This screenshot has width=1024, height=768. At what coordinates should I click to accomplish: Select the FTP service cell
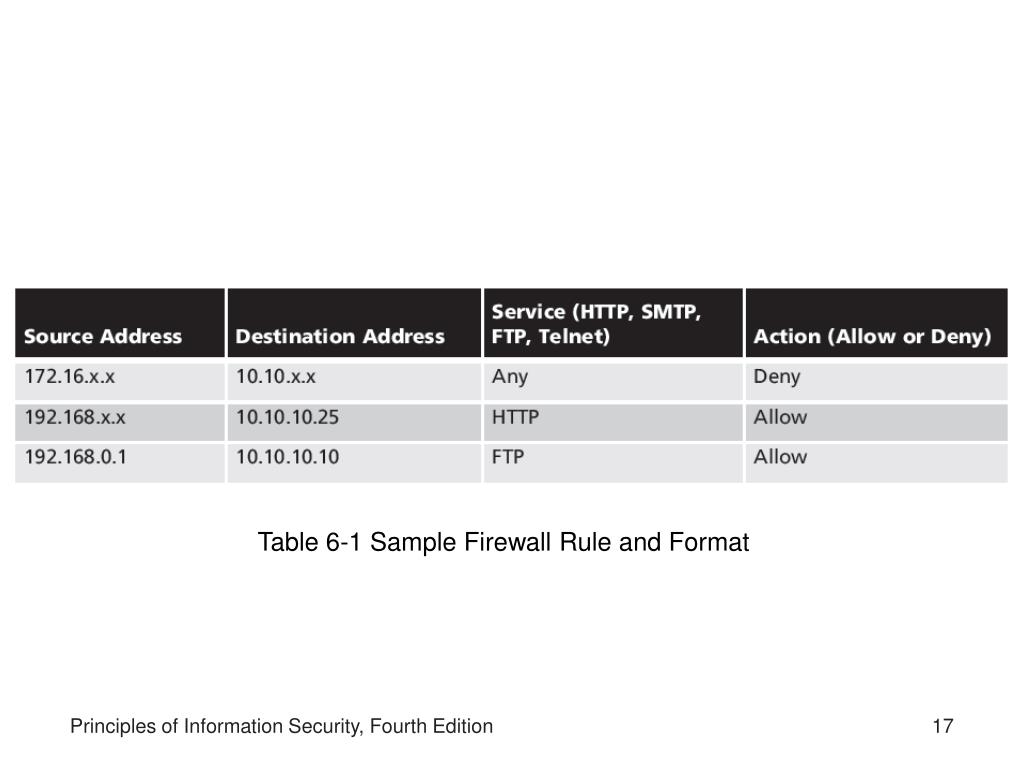(x=613, y=462)
